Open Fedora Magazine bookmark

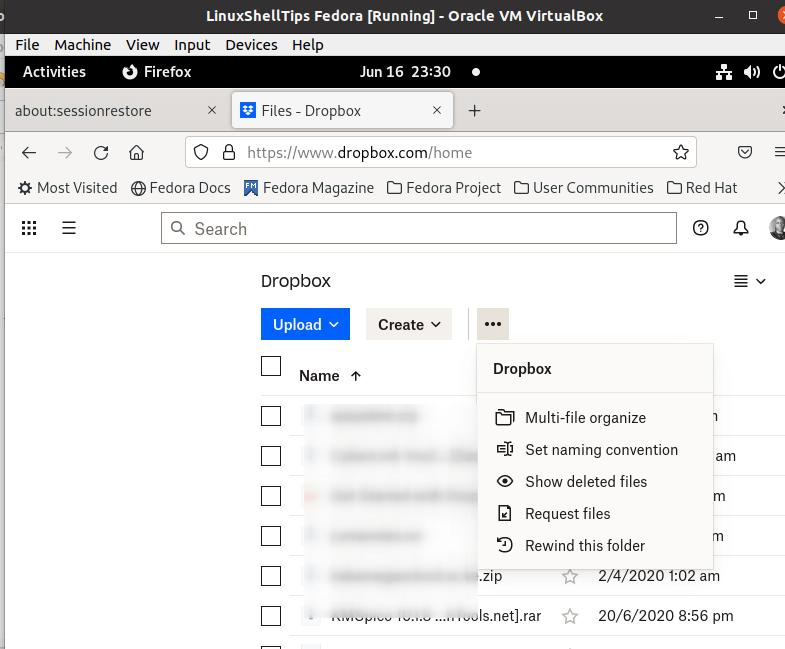point(309,188)
